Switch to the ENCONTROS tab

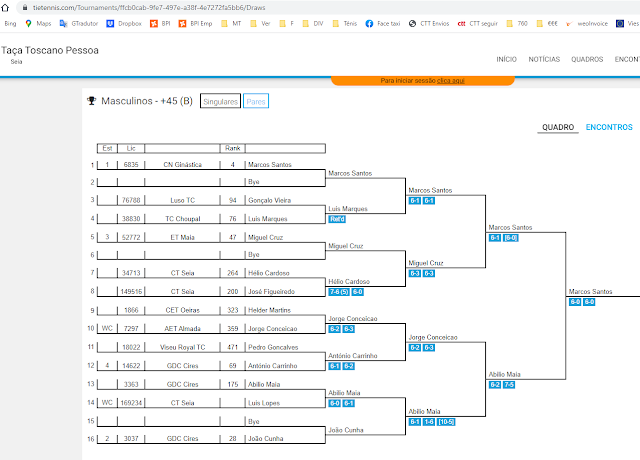pyautogui.click(x=609, y=127)
